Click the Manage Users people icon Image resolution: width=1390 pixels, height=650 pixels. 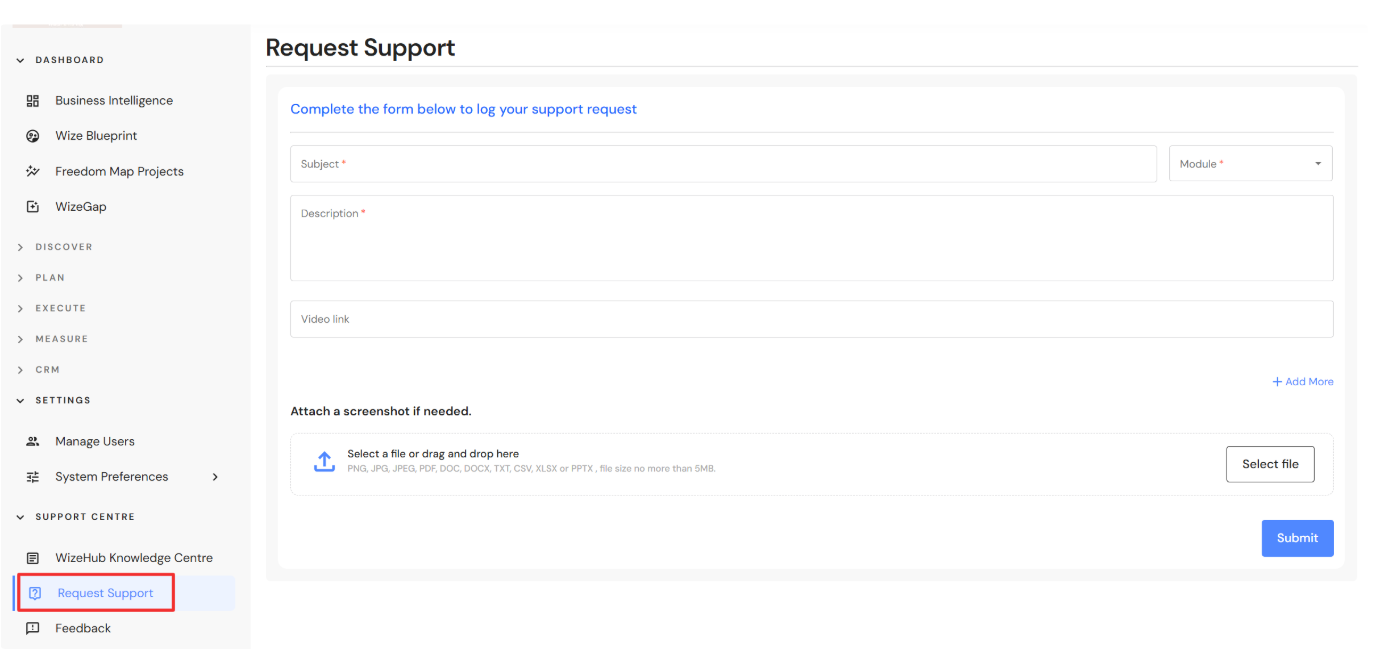coord(33,442)
